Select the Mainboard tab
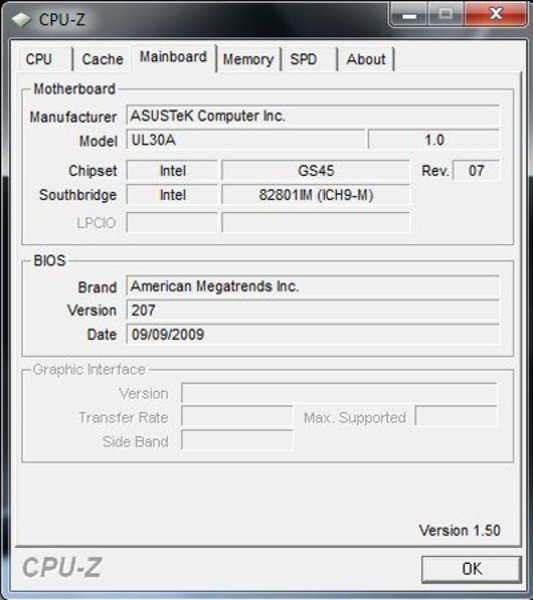 pos(173,57)
